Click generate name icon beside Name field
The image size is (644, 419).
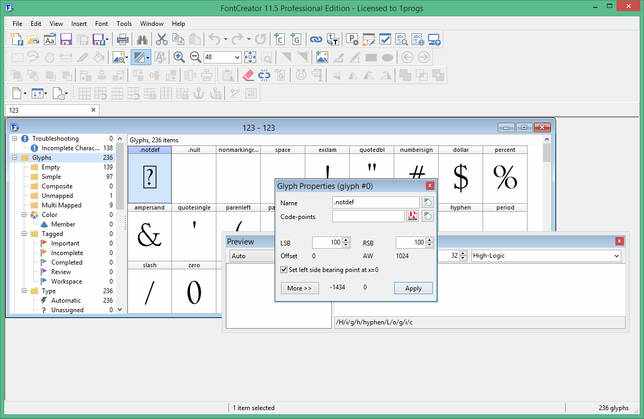click(428, 202)
